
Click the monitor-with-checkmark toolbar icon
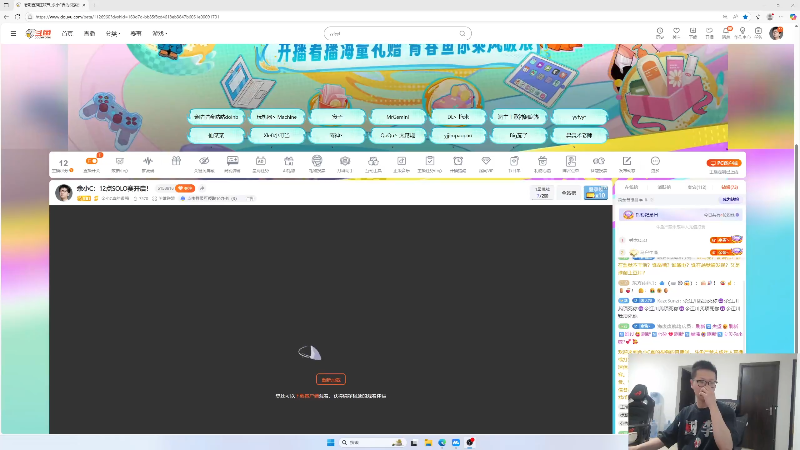[120, 161]
